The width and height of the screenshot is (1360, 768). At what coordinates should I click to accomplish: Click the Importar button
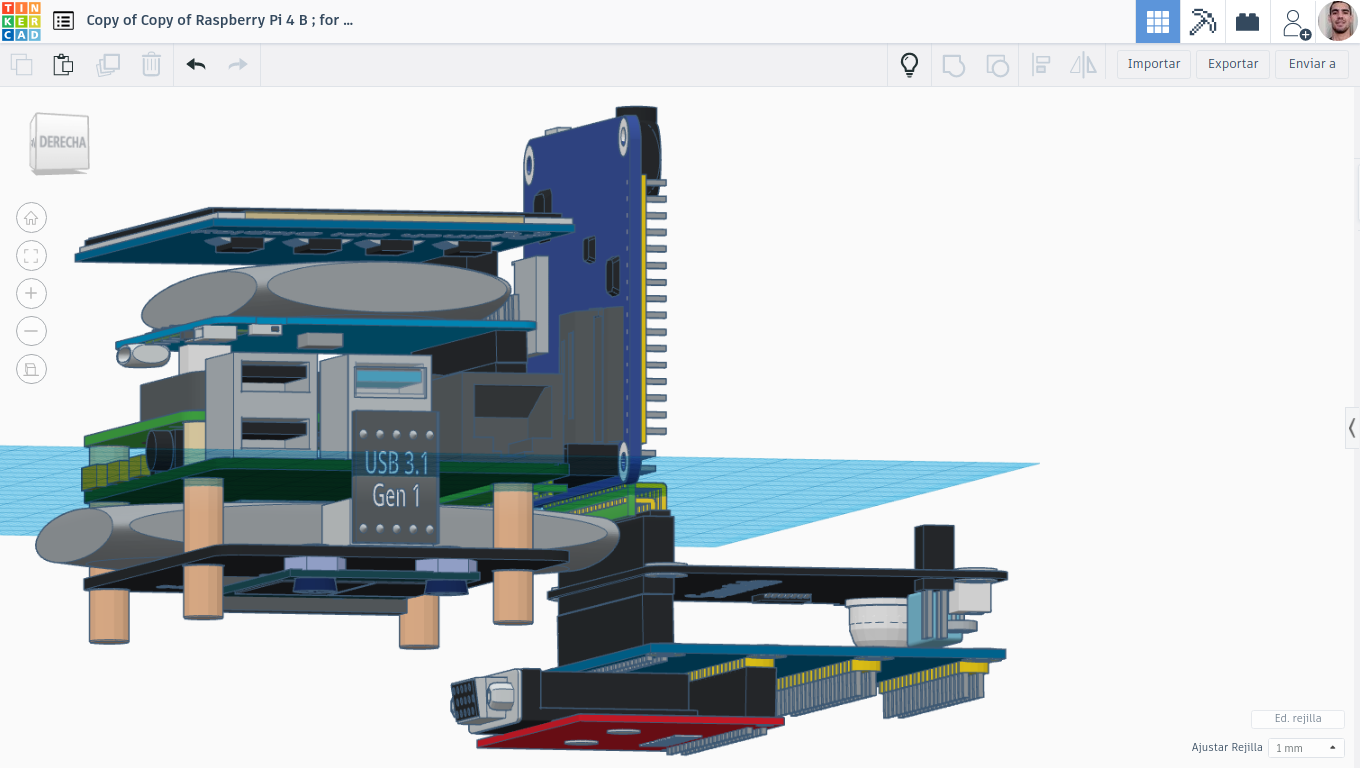(x=1154, y=64)
